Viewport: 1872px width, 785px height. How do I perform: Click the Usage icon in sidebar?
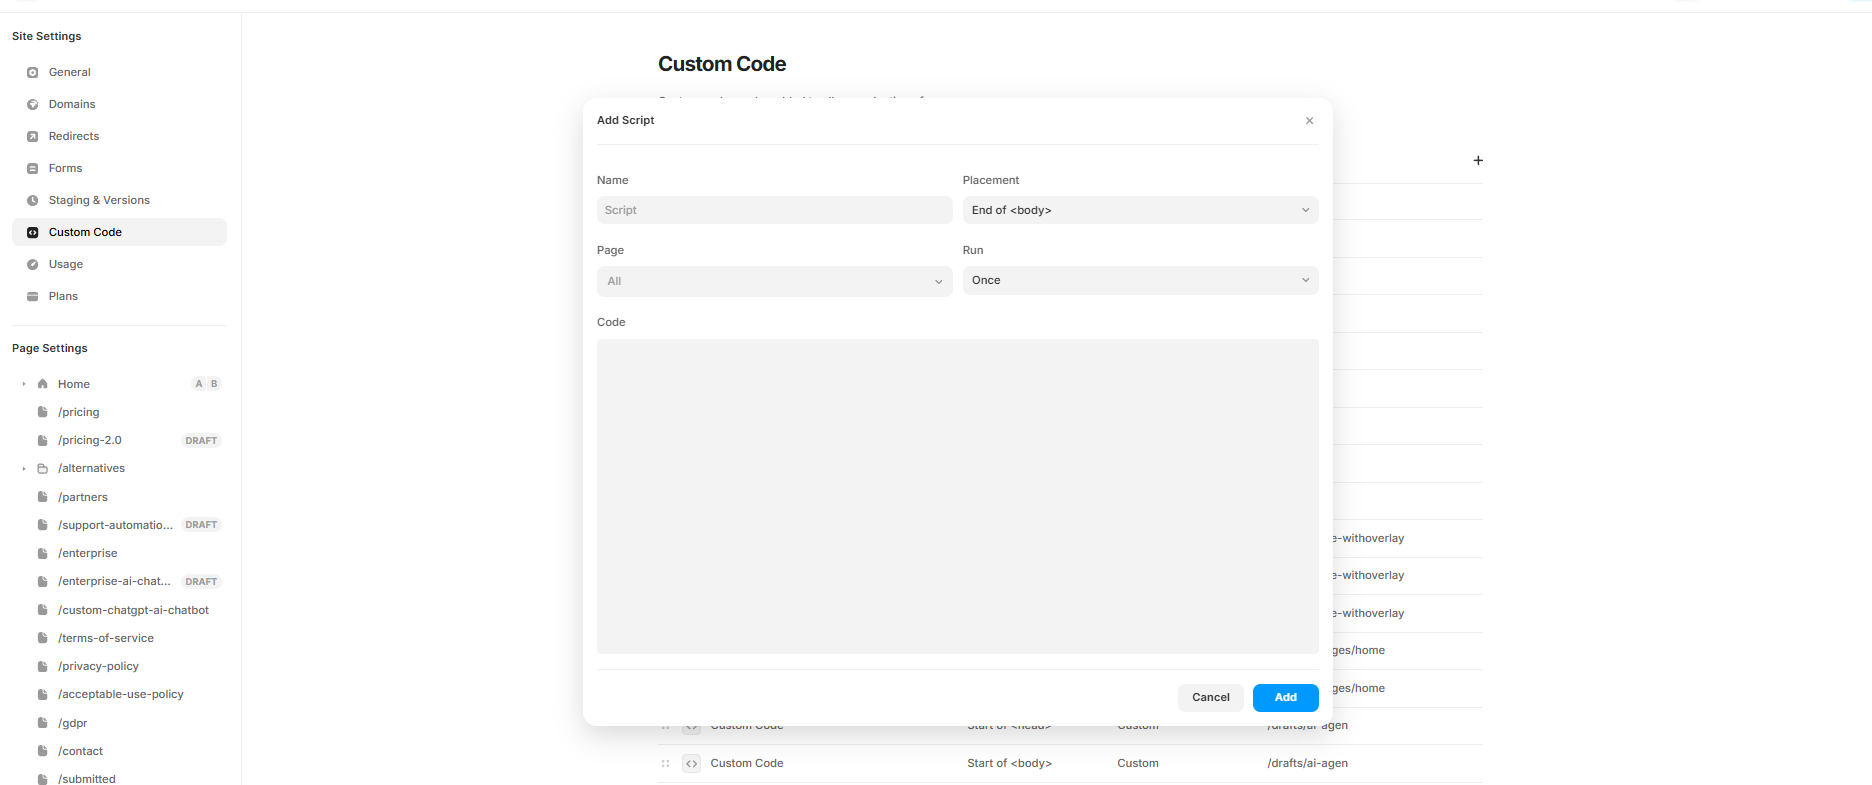[32, 264]
